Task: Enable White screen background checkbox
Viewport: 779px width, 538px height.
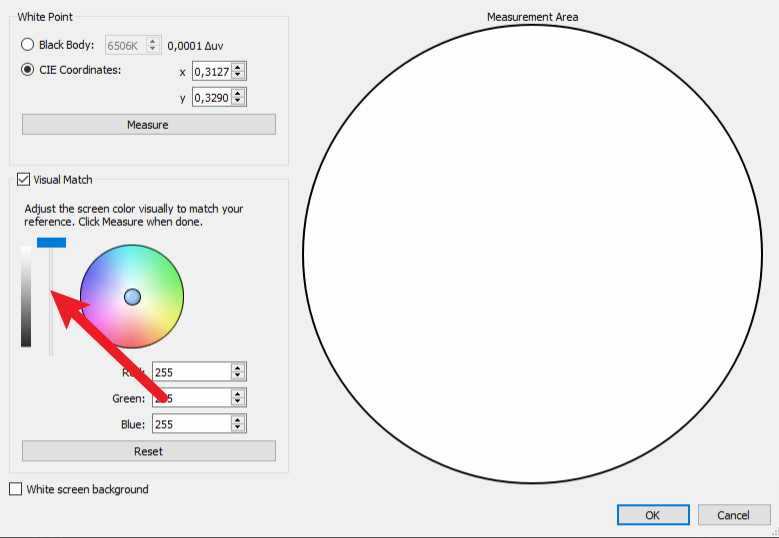Action: [x=15, y=489]
